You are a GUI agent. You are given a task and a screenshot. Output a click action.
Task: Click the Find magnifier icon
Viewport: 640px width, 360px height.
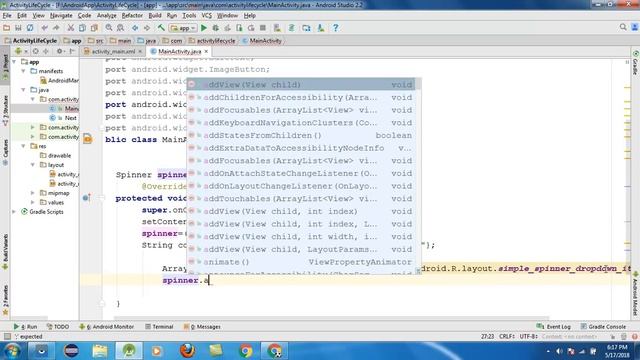pyautogui.click(x=109, y=28)
